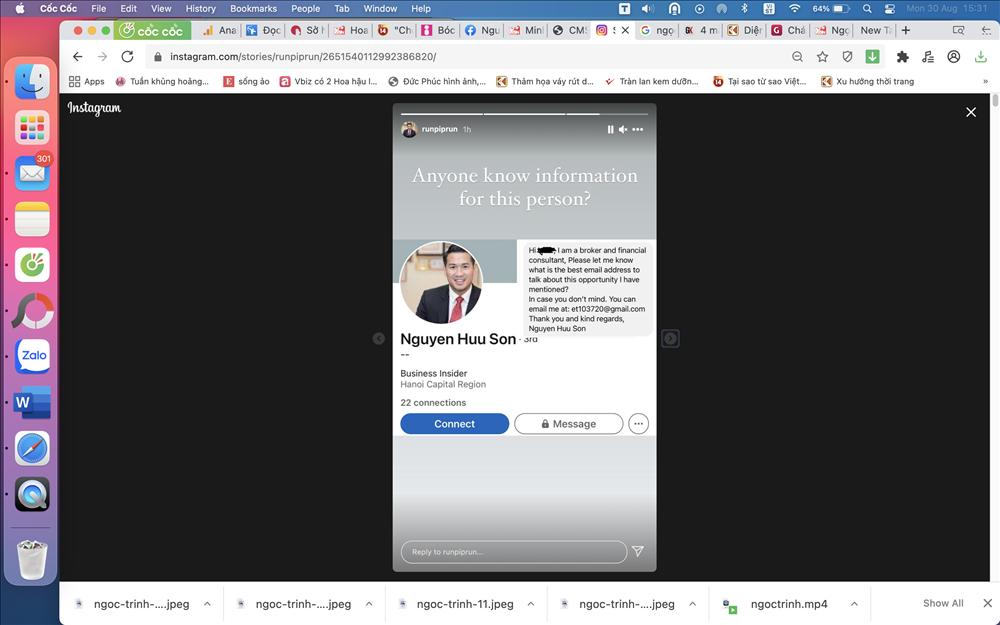Bookmark this page with star icon
Viewport: 1000px width, 625px height.
click(x=822, y=57)
